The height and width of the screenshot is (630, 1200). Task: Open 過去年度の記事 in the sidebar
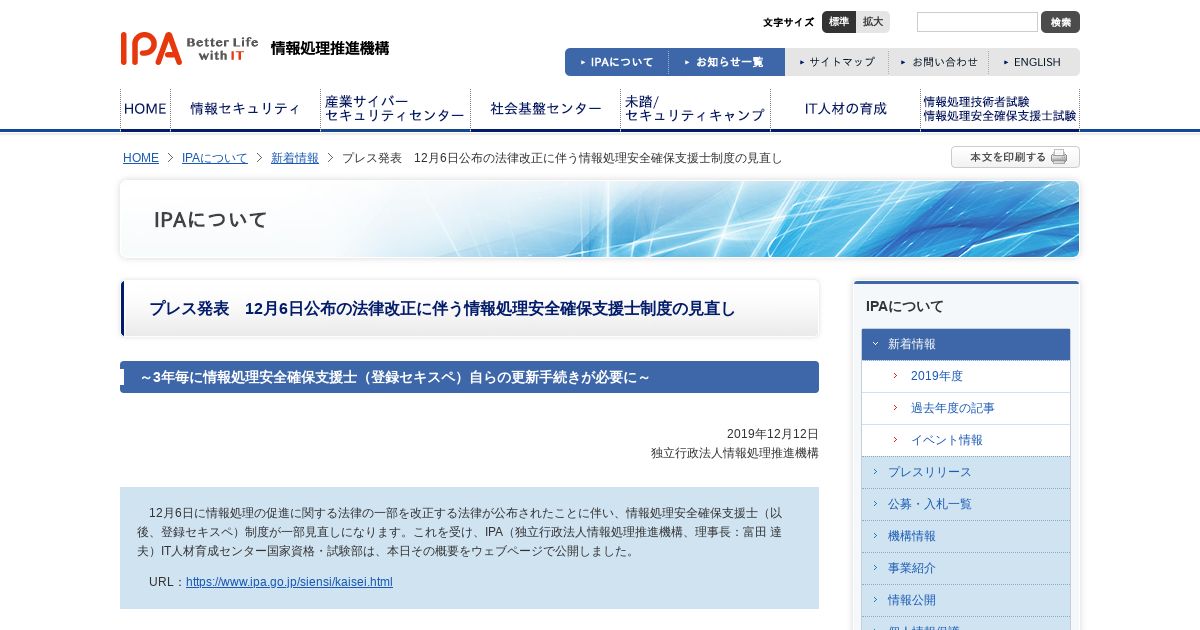[x=966, y=408]
